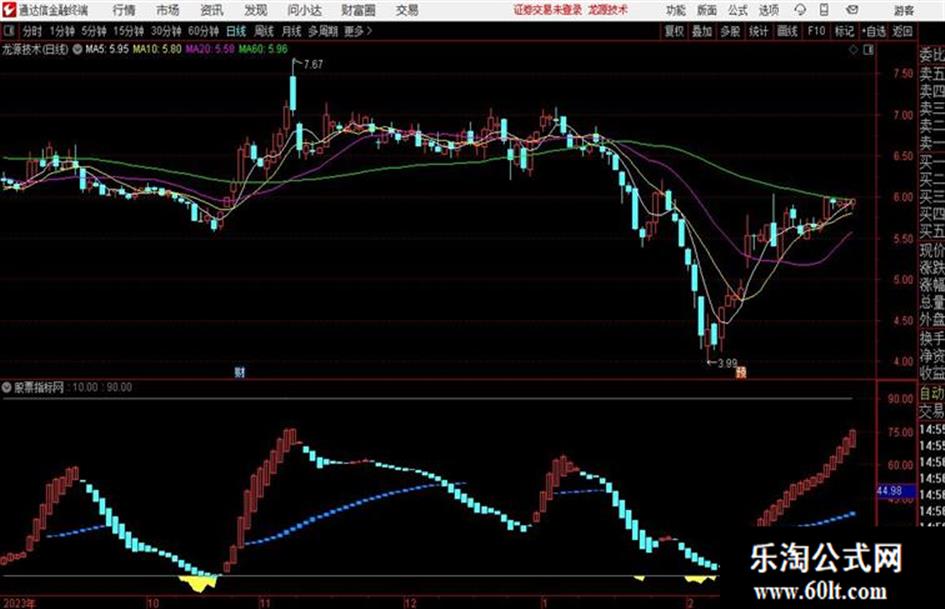Viewport: 945px width, 609px height.
Task: Open the 行情 menu
Action: pos(124,10)
